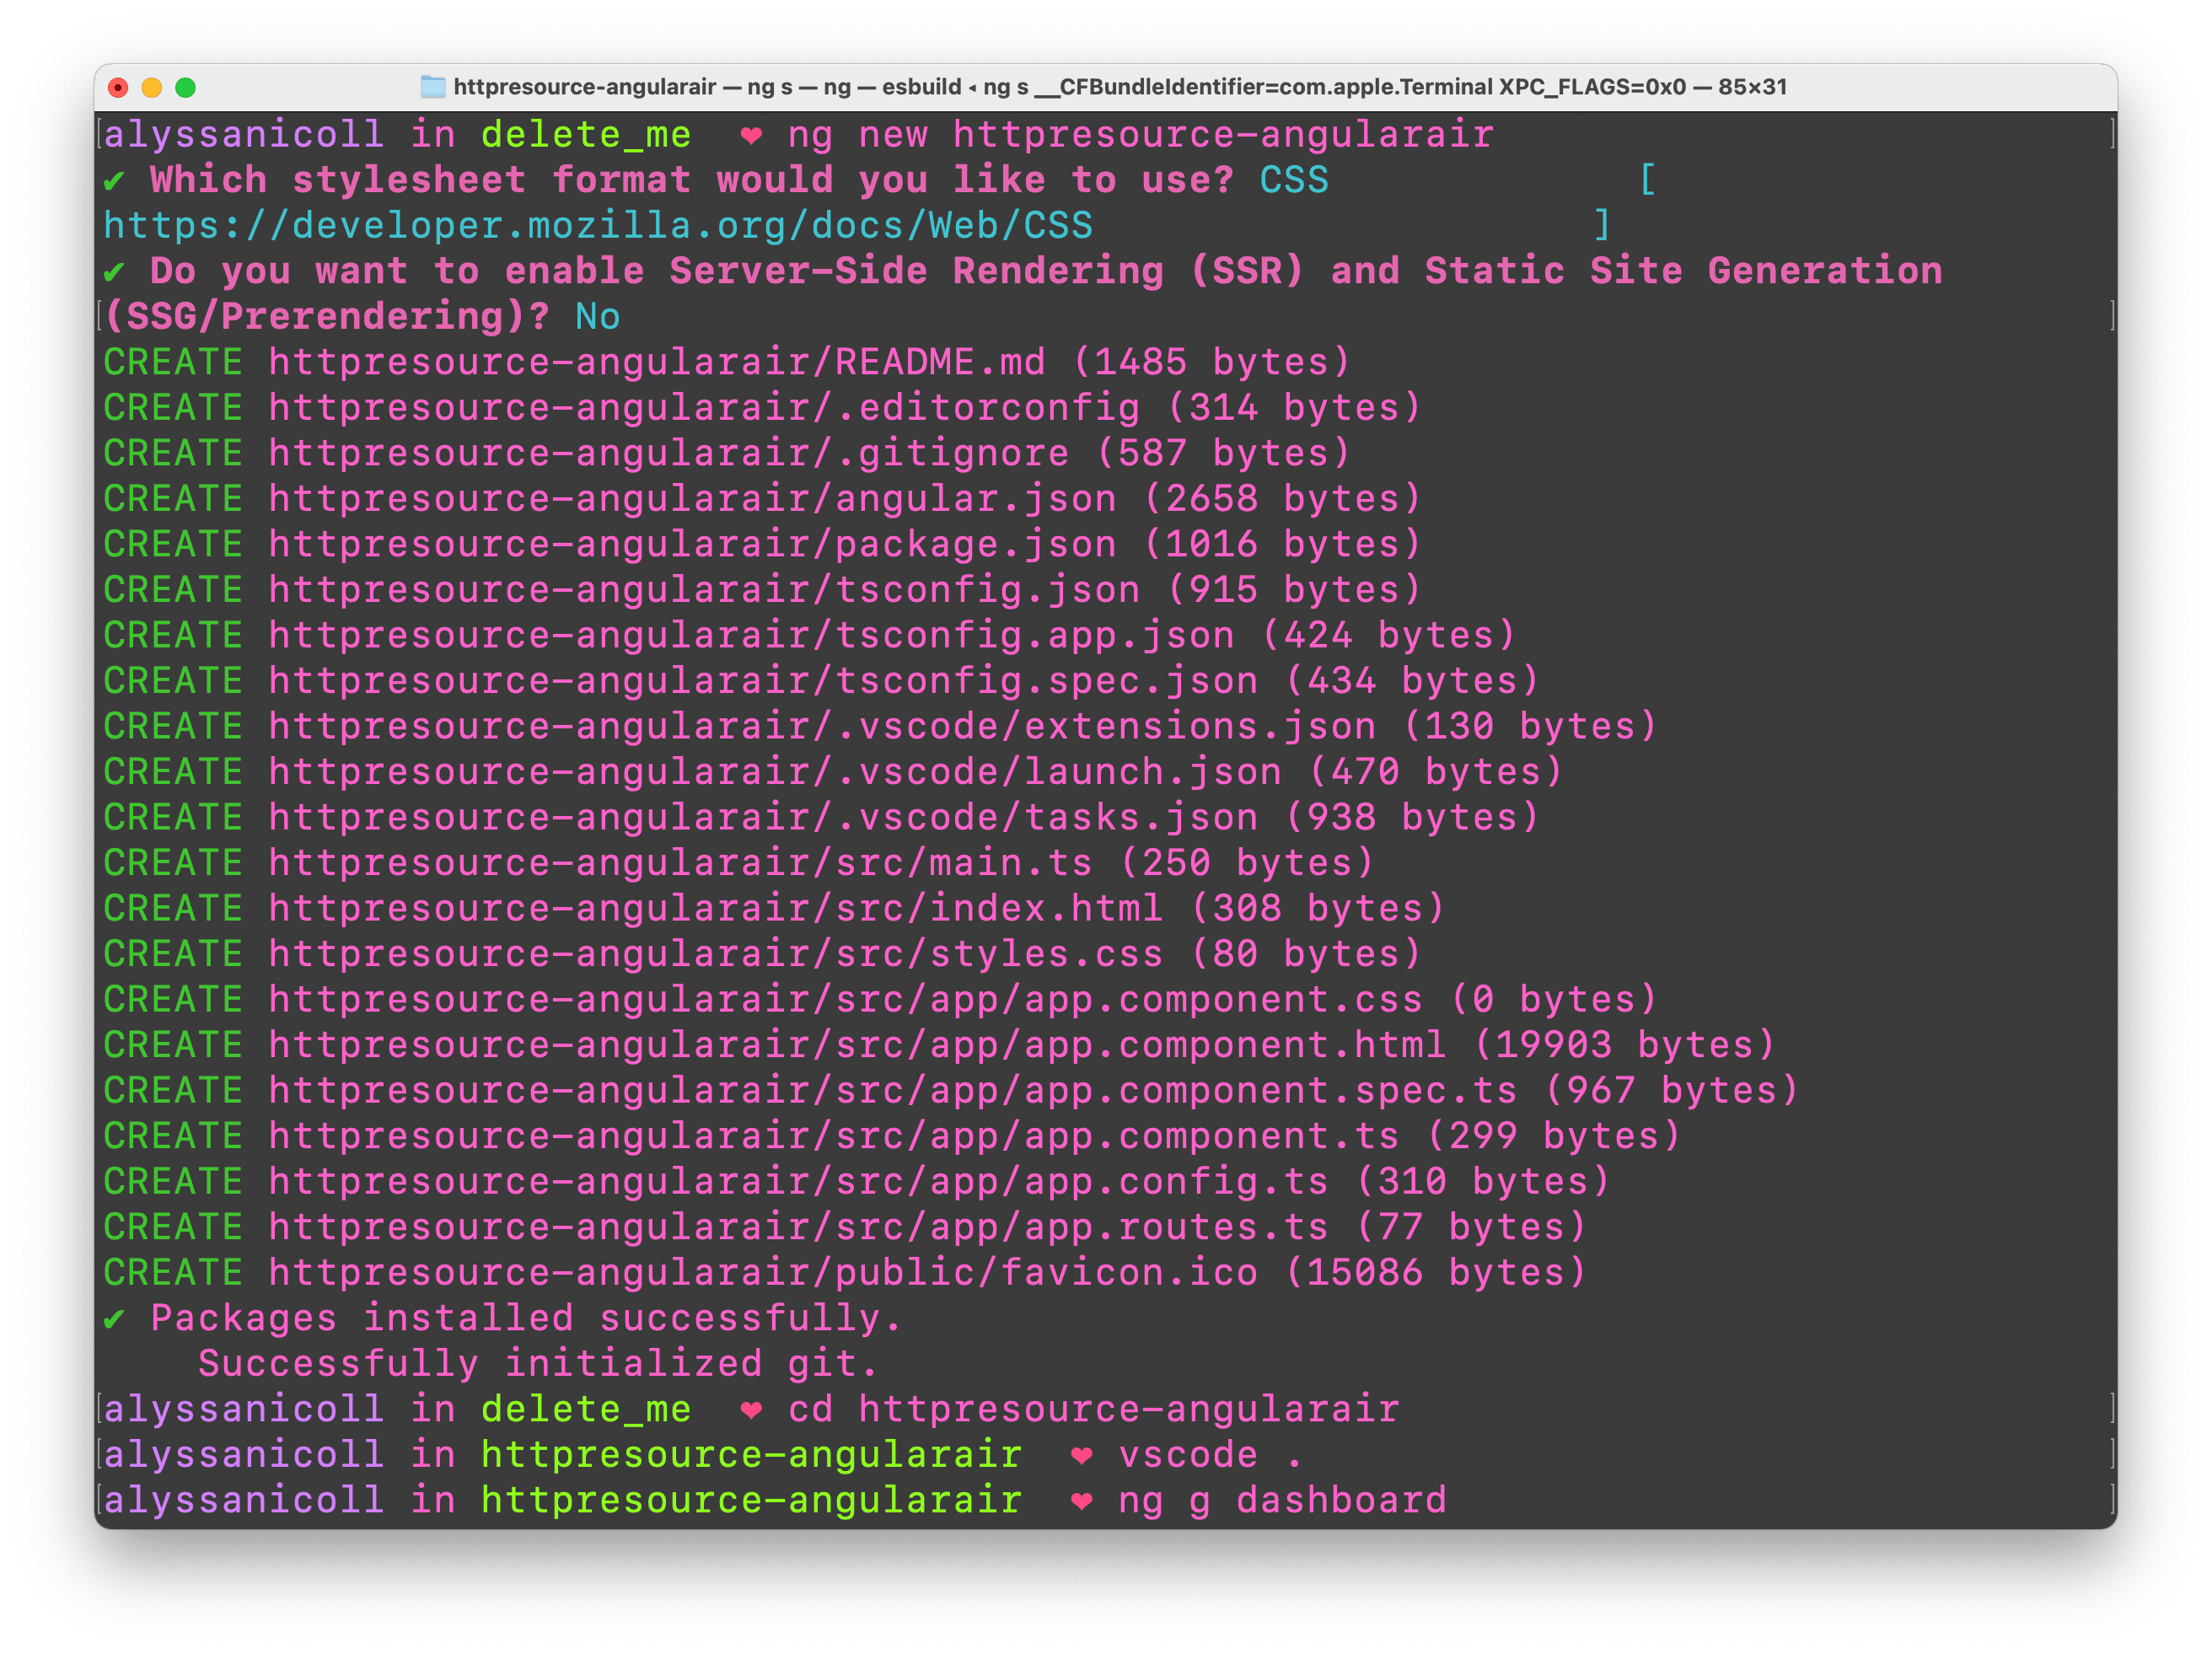
Task: Click 'Packages installed successfully.' message
Action: tap(526, 1318)
